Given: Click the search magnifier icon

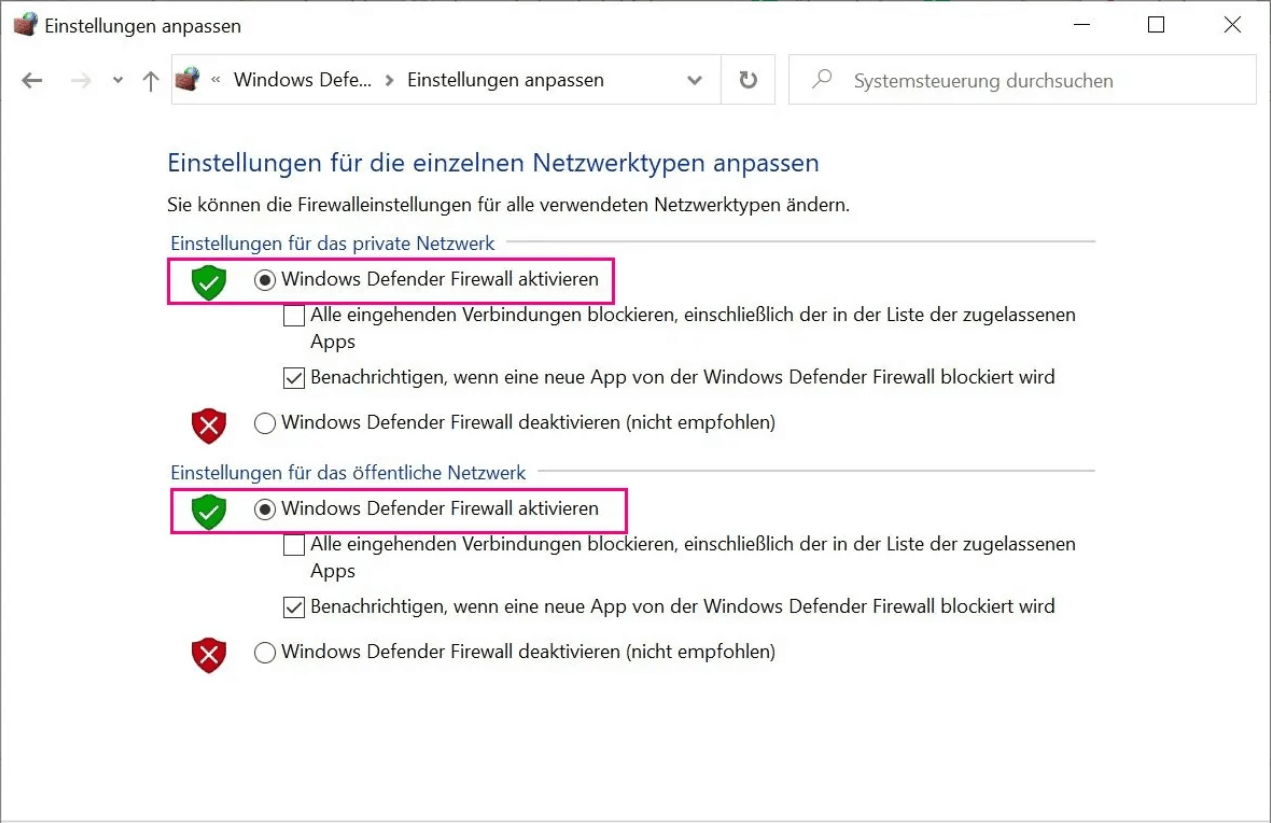Looking at the screenshot, I should click(x=821, y=80).
